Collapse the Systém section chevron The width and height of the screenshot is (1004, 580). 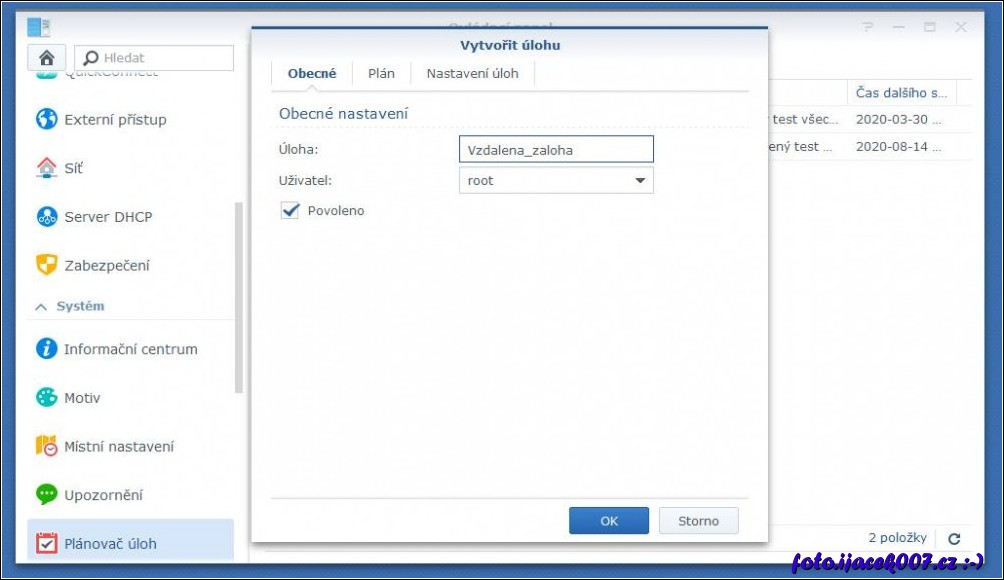point(41,307)
